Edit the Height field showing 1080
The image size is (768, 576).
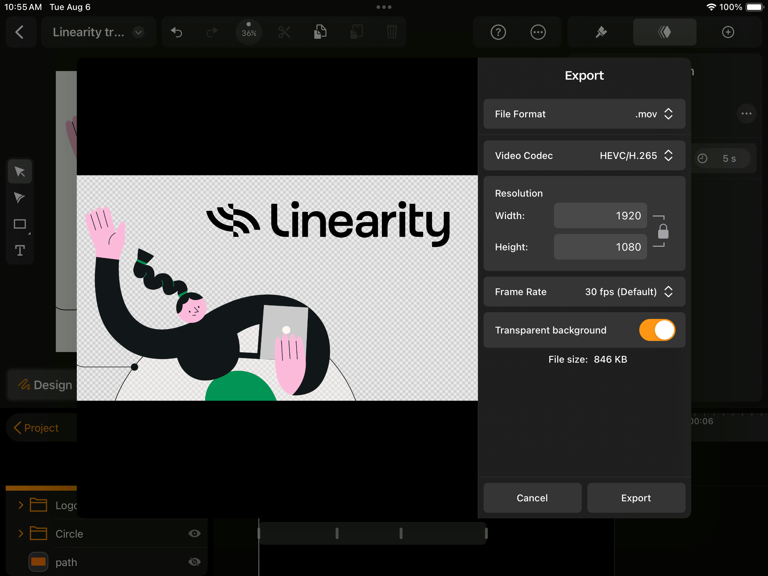click(x=600, y=247)
